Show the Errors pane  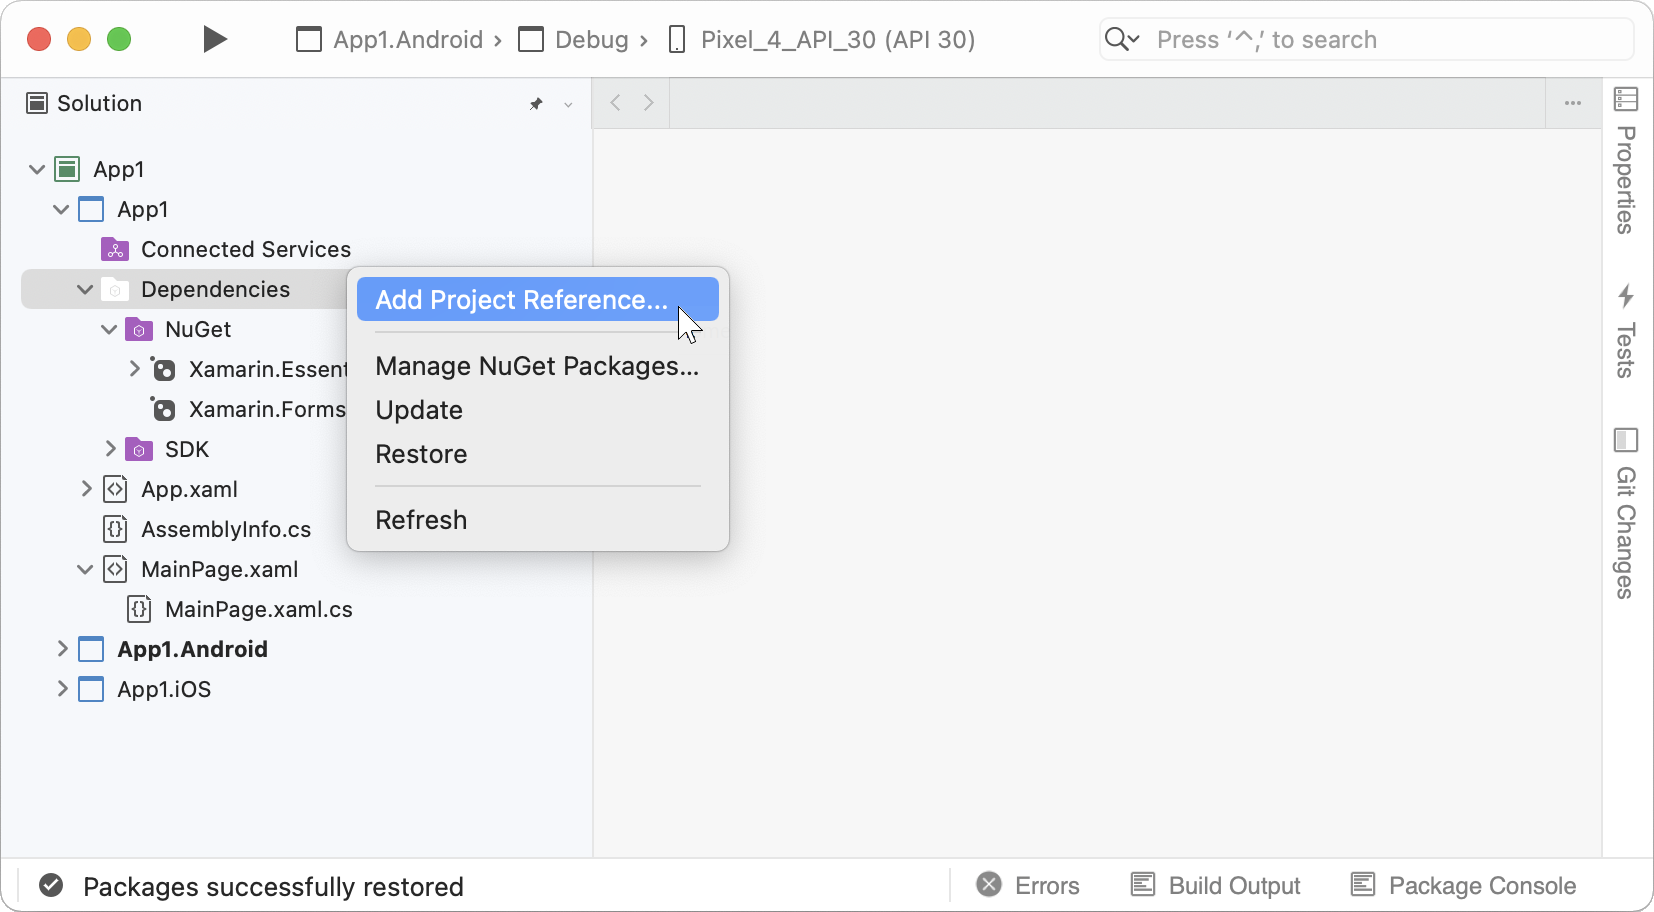(1029, 886)
